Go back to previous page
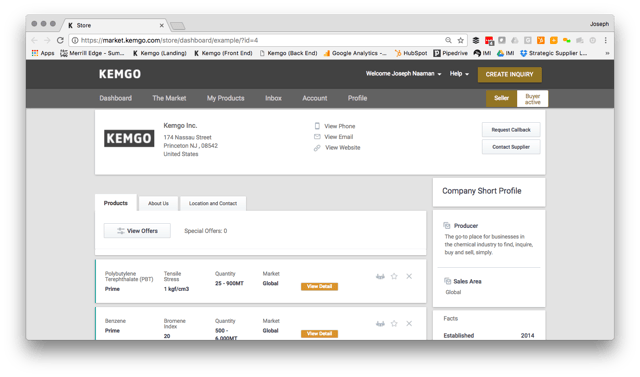Viewport: 640px width, 377px height. tap(34, 40)
